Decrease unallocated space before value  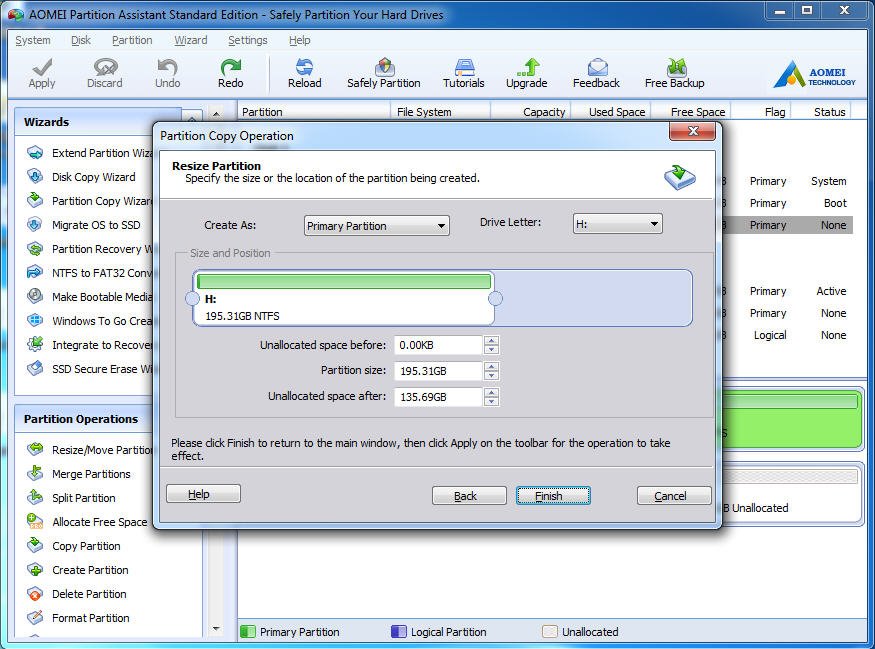[491, 350]
